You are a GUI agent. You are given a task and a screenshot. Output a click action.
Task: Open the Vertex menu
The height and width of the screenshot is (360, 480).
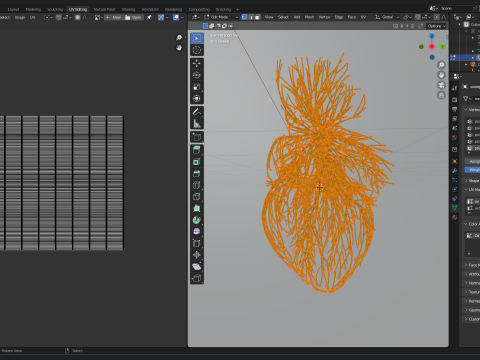(324, 17)
